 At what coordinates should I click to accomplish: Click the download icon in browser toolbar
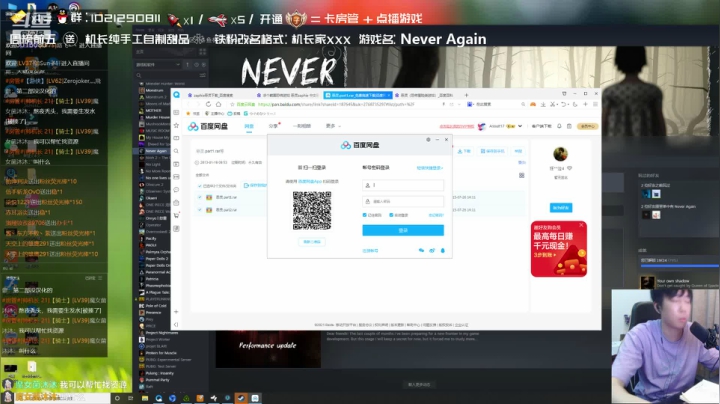tap(543, 104)
